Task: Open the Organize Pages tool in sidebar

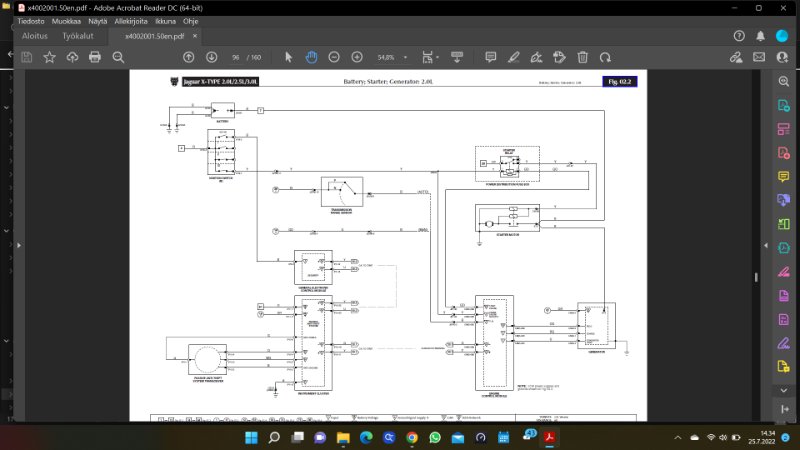Action: (x=784, y=129)
